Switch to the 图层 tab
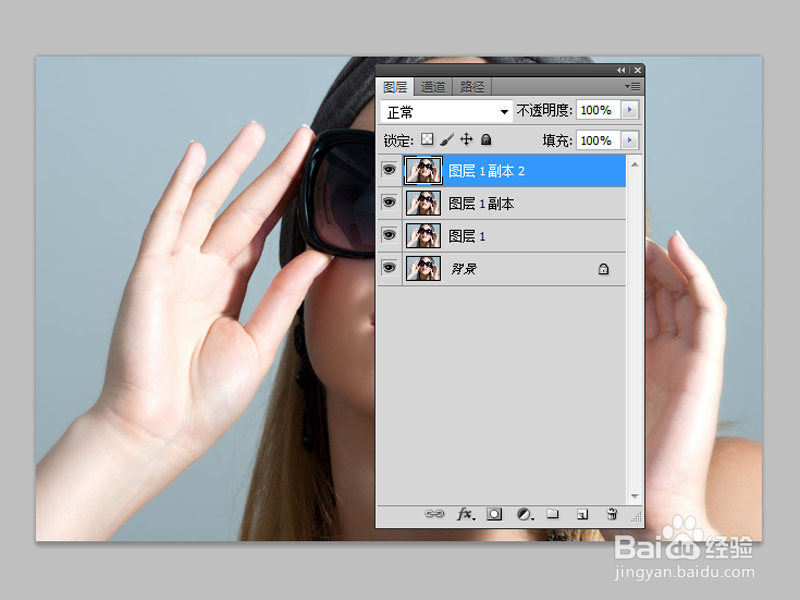Viewport: 800px width, 600px height. (x=395, y=87)
